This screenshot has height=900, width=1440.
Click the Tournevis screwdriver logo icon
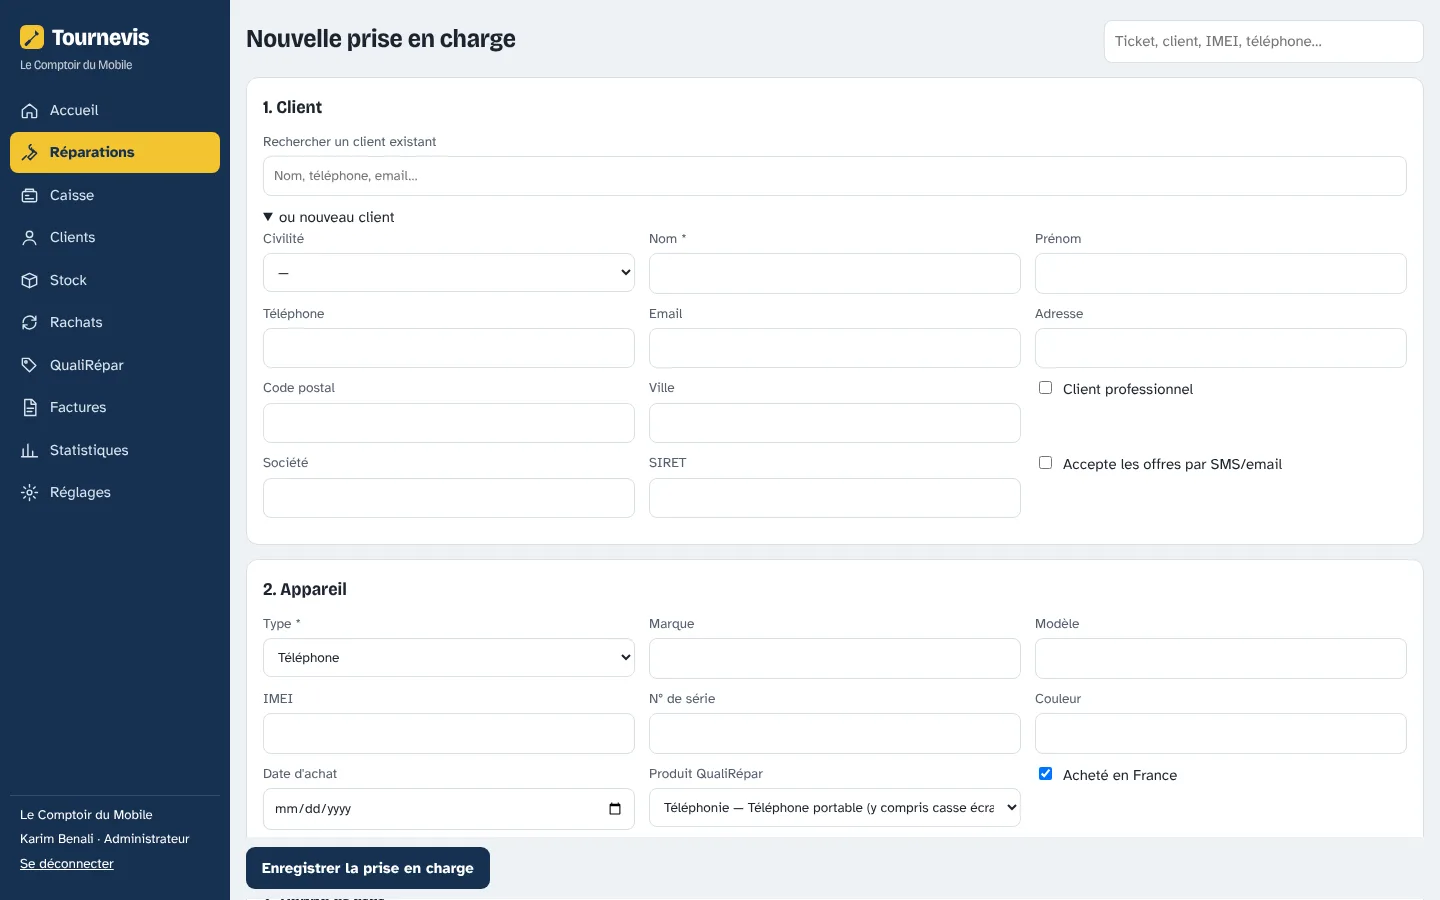(32, 37)
